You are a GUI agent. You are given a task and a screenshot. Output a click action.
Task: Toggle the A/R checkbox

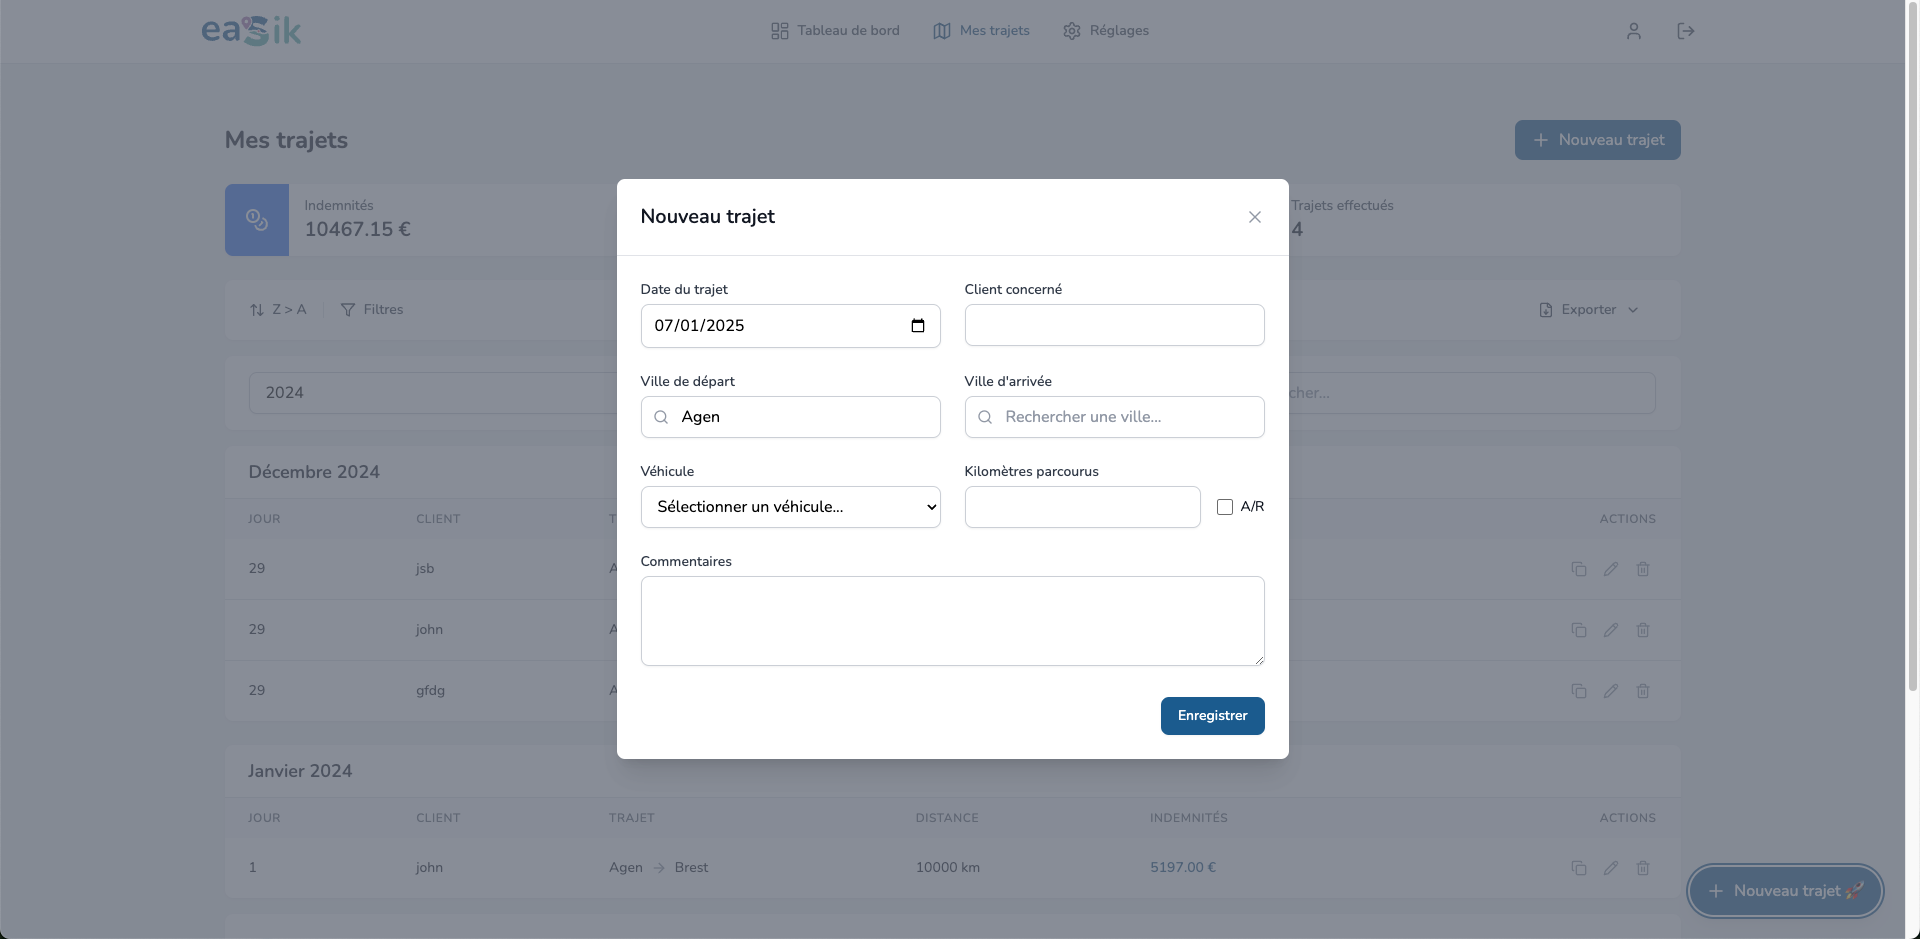(x=1224, y=507)
